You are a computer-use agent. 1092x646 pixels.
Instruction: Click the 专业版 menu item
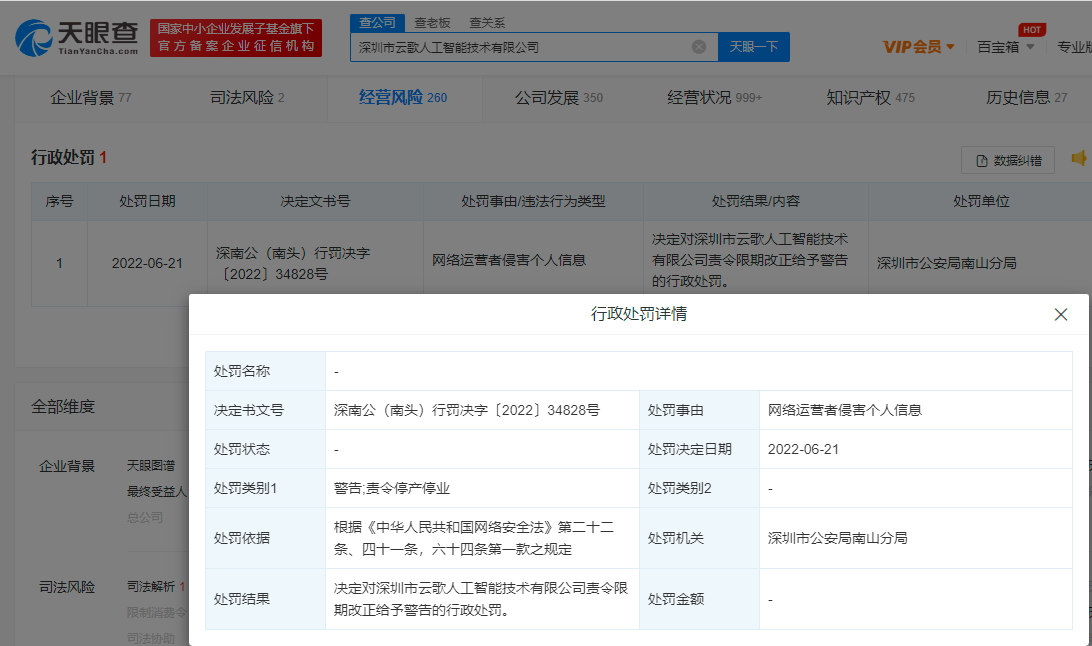point(1075,47)
